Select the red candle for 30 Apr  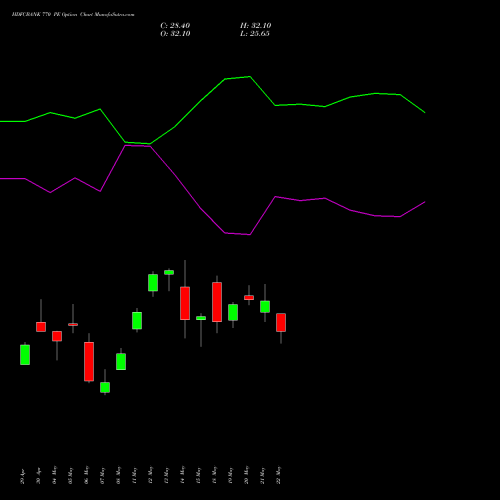point(41,327)
